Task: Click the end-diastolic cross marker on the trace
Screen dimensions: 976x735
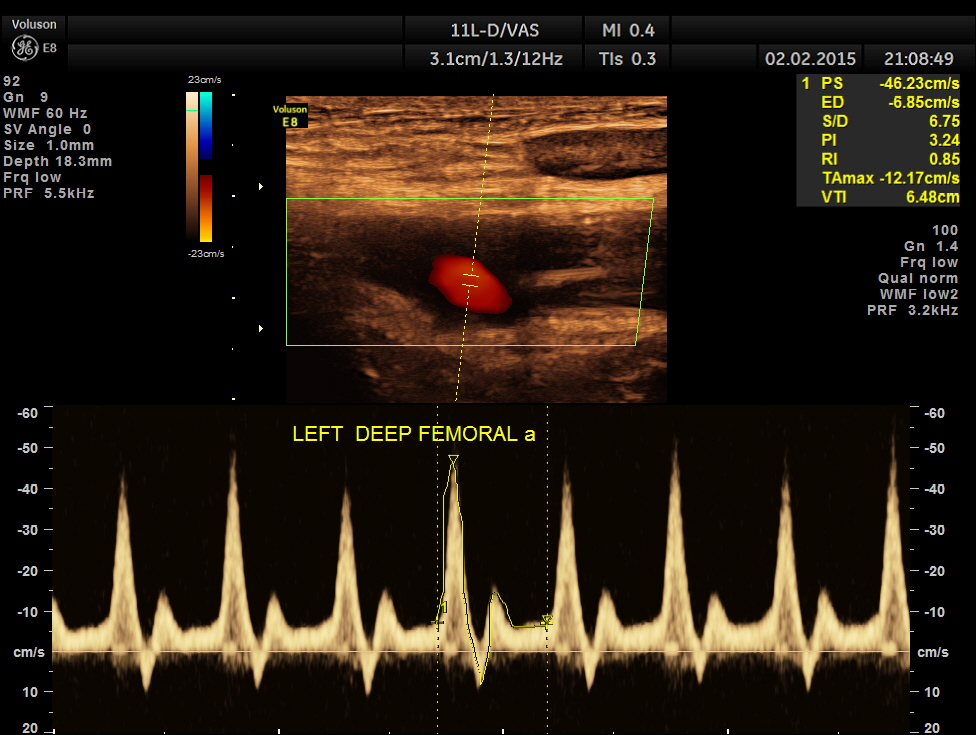Action: pos(546,621)
